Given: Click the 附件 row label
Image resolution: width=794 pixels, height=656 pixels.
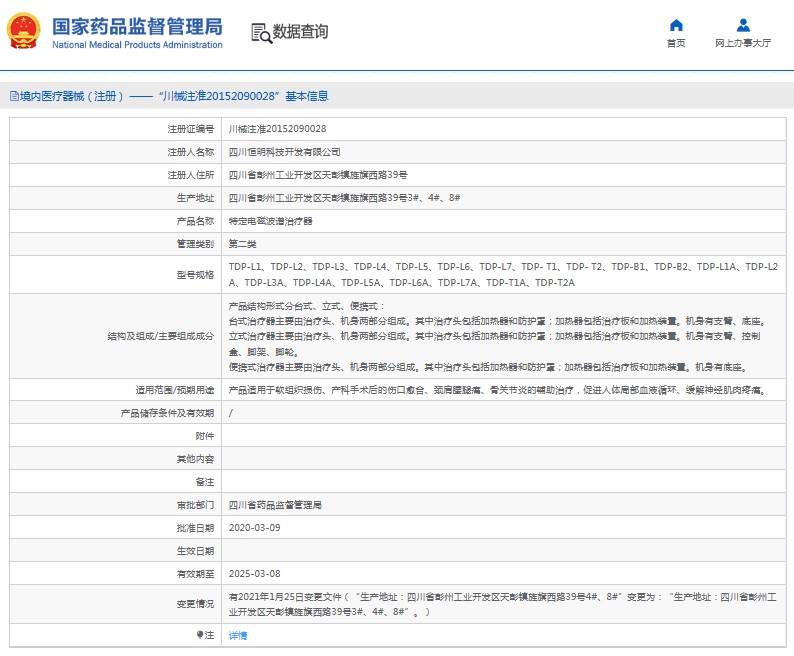Looking at the screenshot, I should tap(205, 436).
